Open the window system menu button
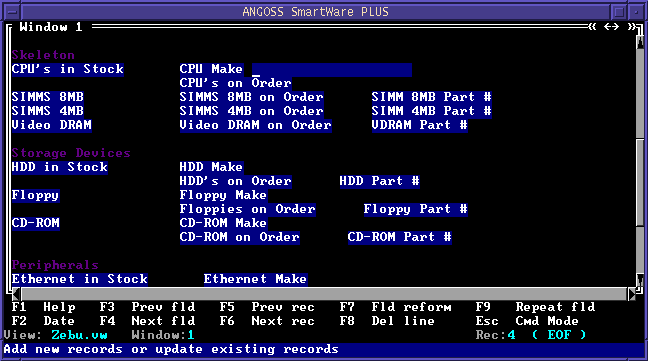The height and width of the screenshot is (361, 648). coord(12,12)
